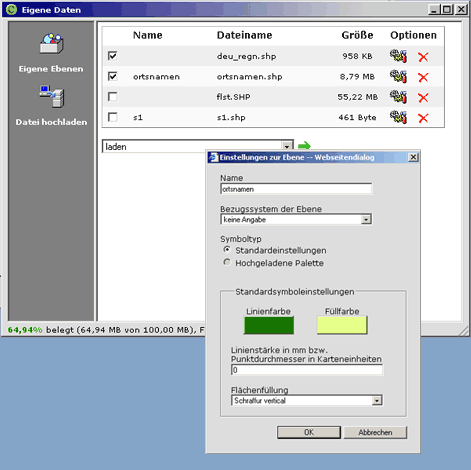Open settings icon for ortsnamen.shp
471x470 pixels.
pos(398,77)
